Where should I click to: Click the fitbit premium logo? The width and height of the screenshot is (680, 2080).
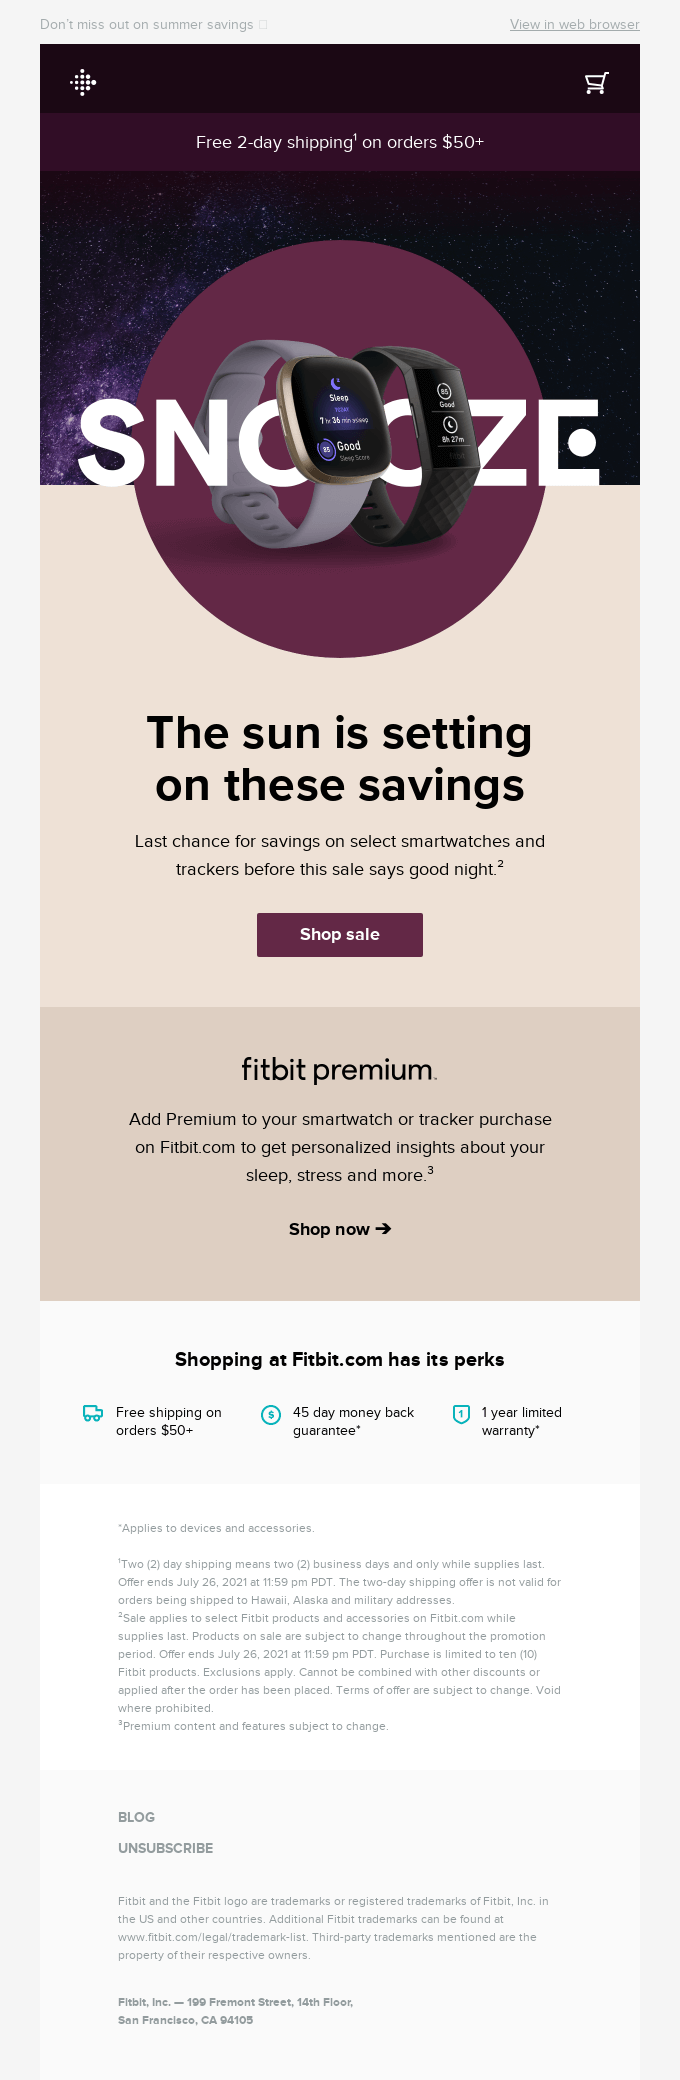339,1068
